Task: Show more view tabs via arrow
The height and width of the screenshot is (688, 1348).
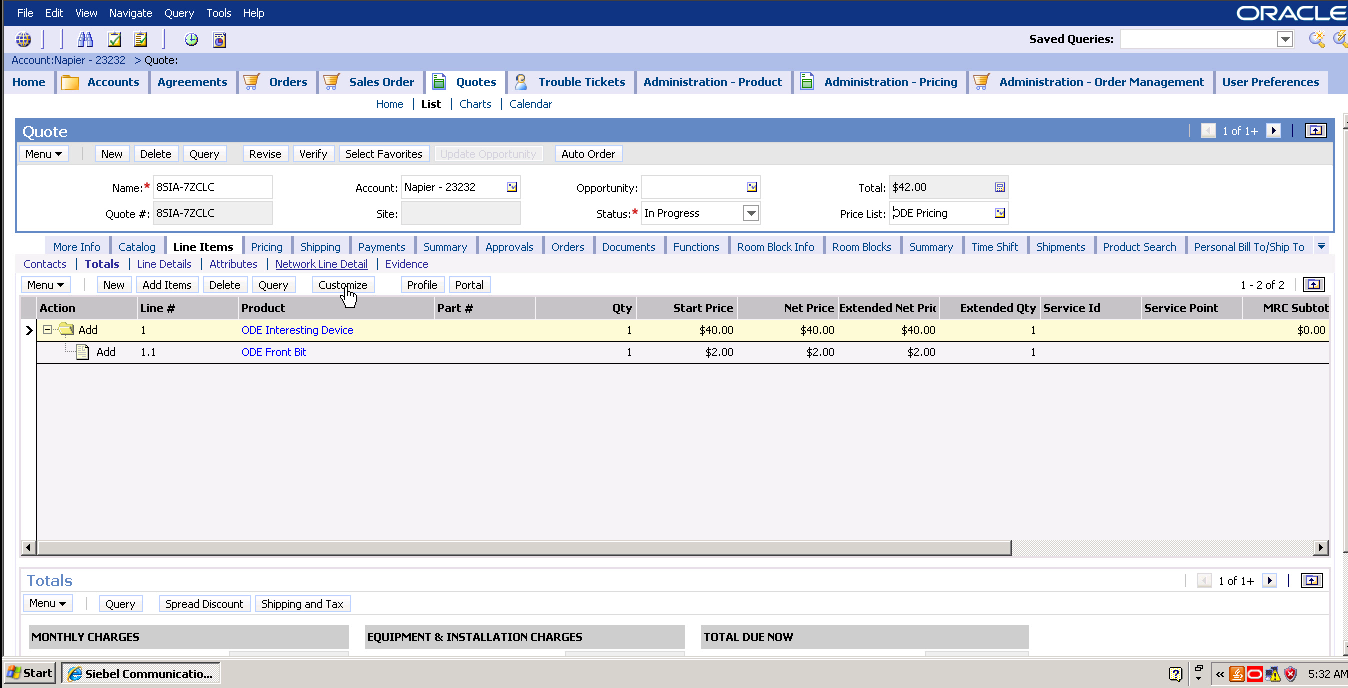Action: click(1321, 246)
